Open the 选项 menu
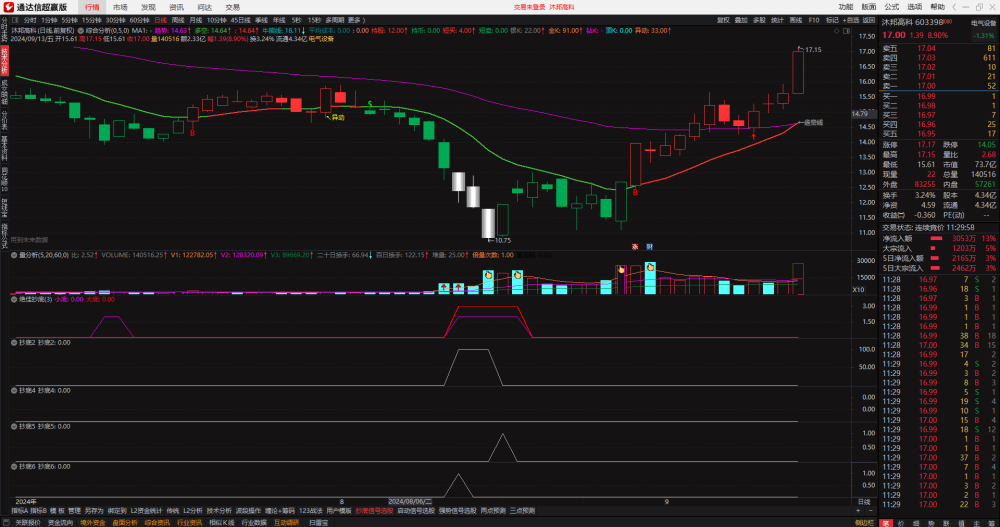The image size is (1000, 527). [915, 7]
